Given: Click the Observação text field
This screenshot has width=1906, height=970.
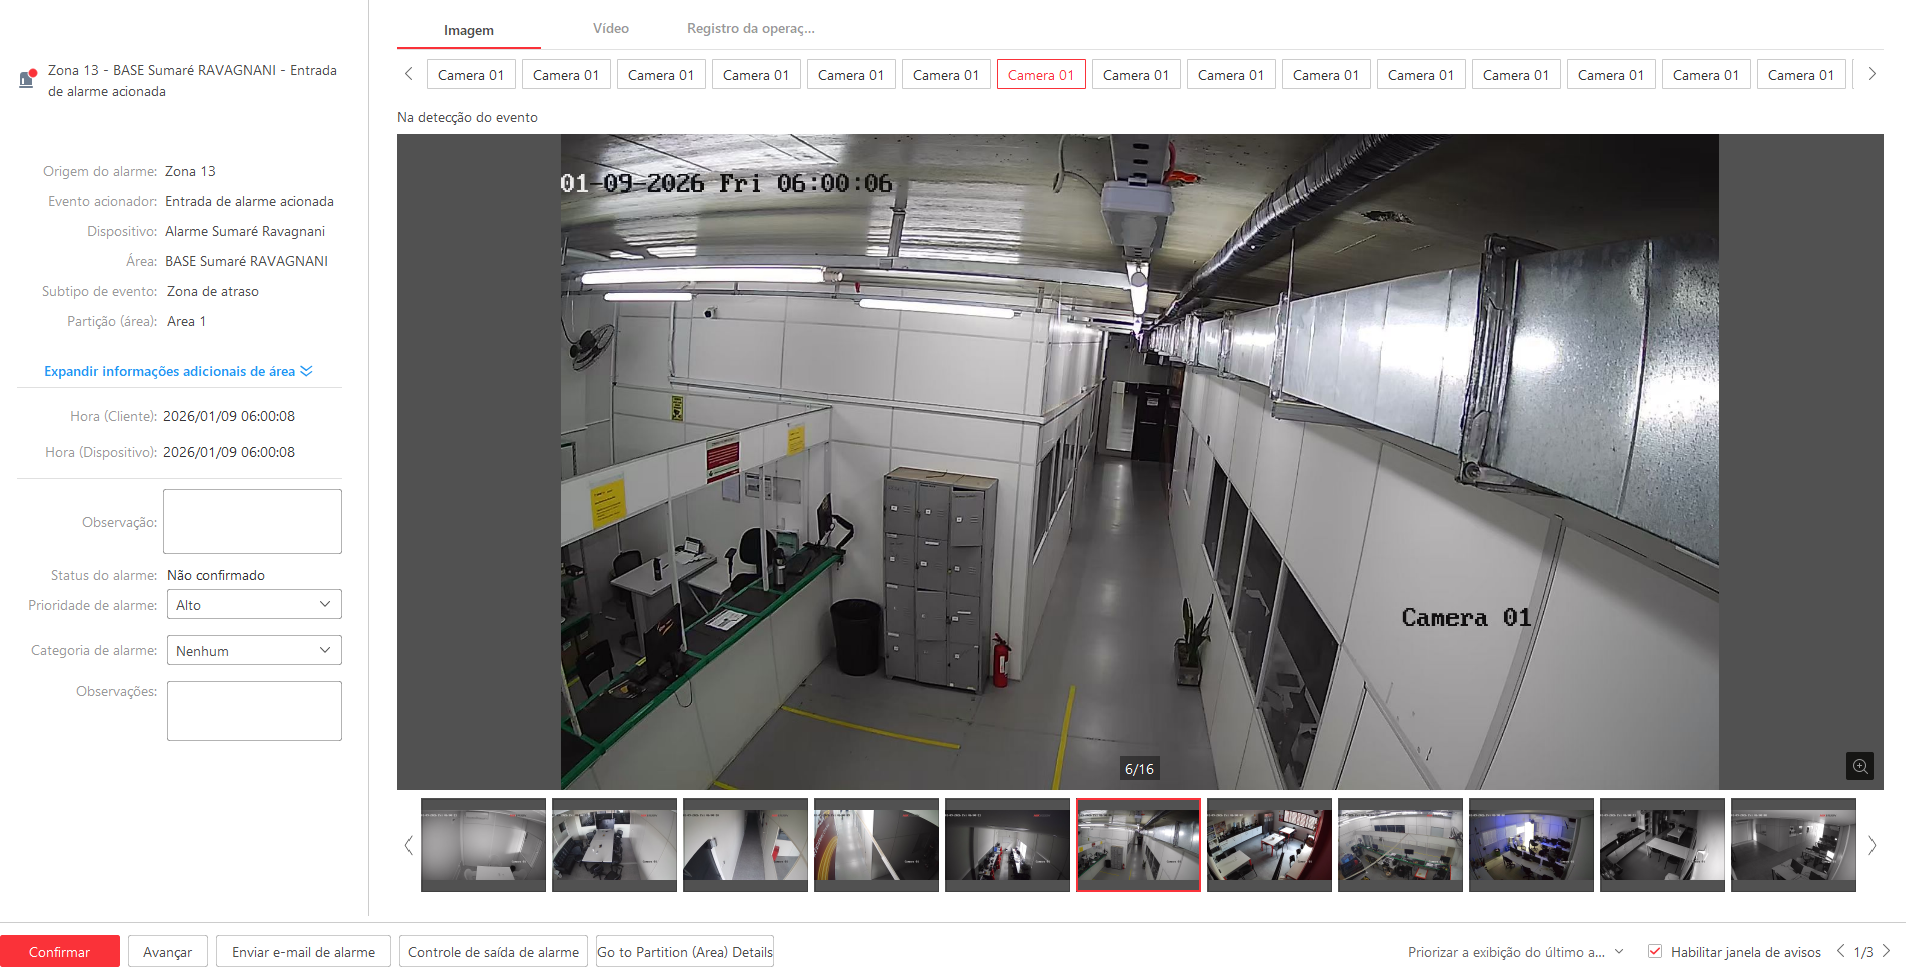Looking at the screenshot, I should (252, 521).
